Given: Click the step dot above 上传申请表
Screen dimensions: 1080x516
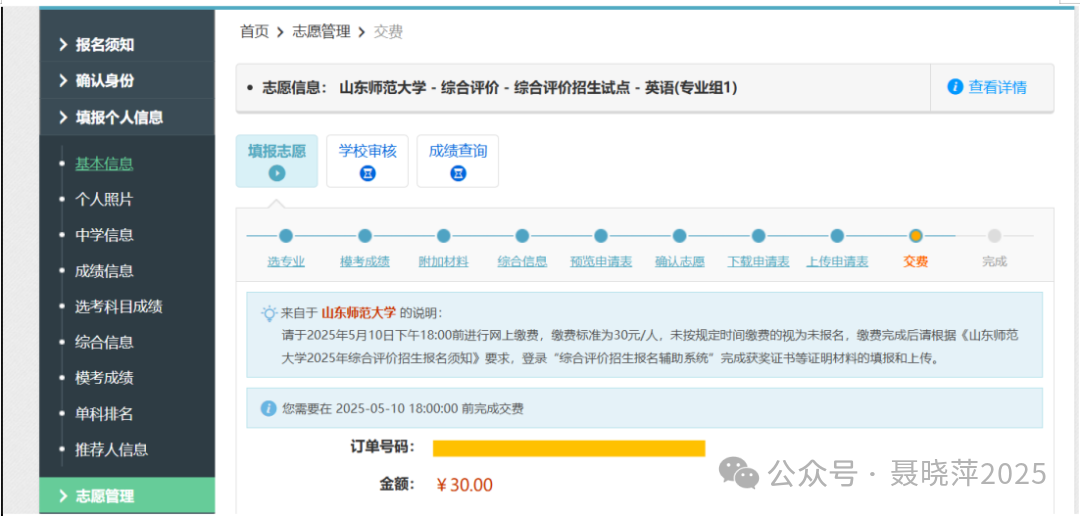Looking at the screenshot, I should pyautogui.click(x=837, y=236).
